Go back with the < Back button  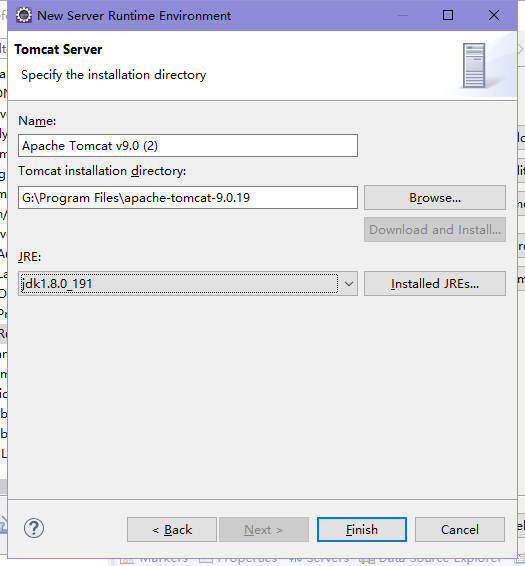[172, 530]
